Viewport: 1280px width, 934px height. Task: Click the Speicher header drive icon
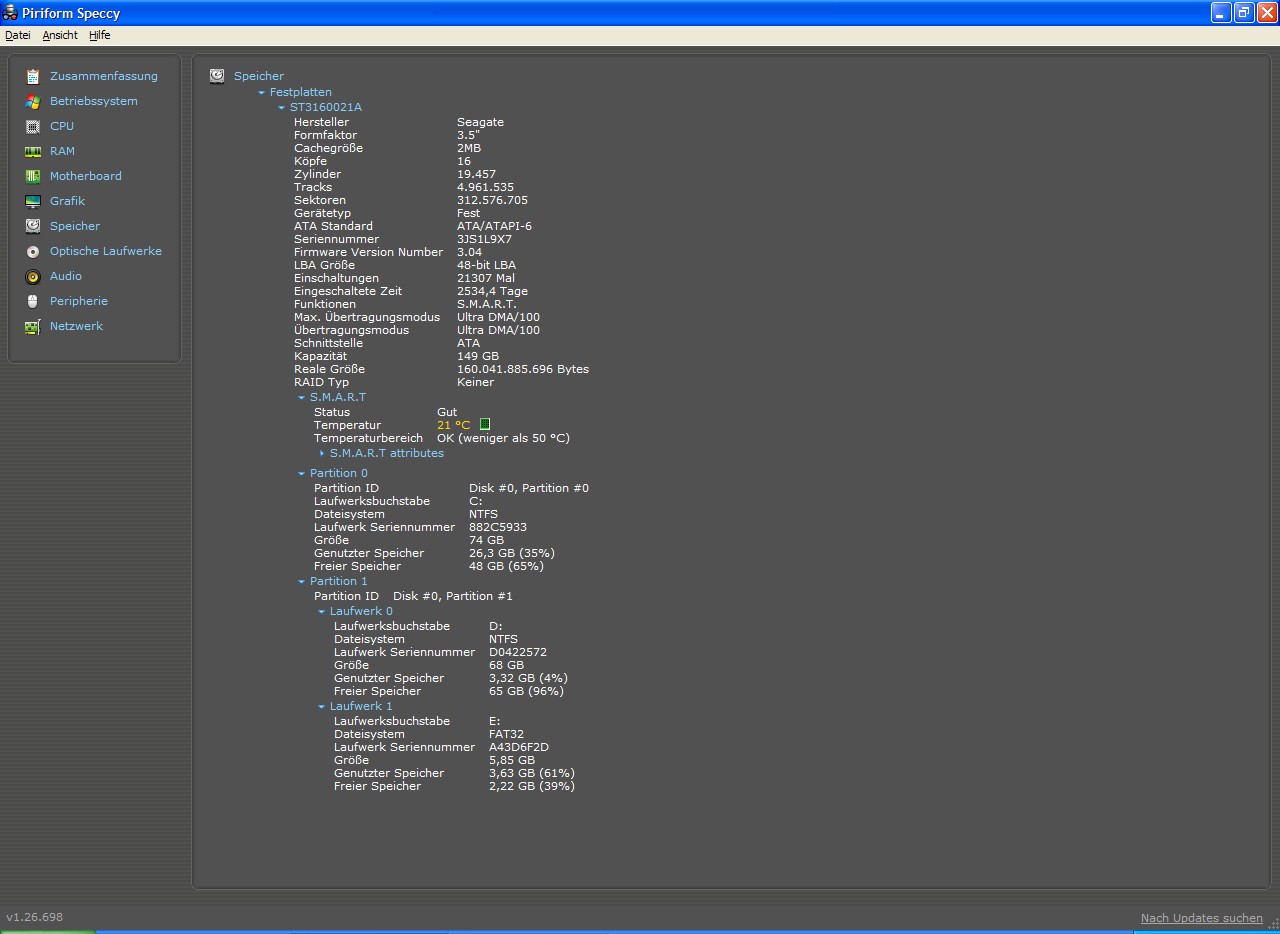pyautogui.click(x=217, y=76)
